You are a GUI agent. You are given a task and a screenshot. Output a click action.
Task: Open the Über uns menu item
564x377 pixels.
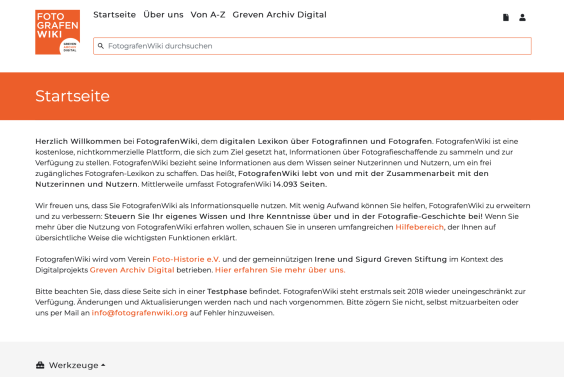(x=163, y=15)
